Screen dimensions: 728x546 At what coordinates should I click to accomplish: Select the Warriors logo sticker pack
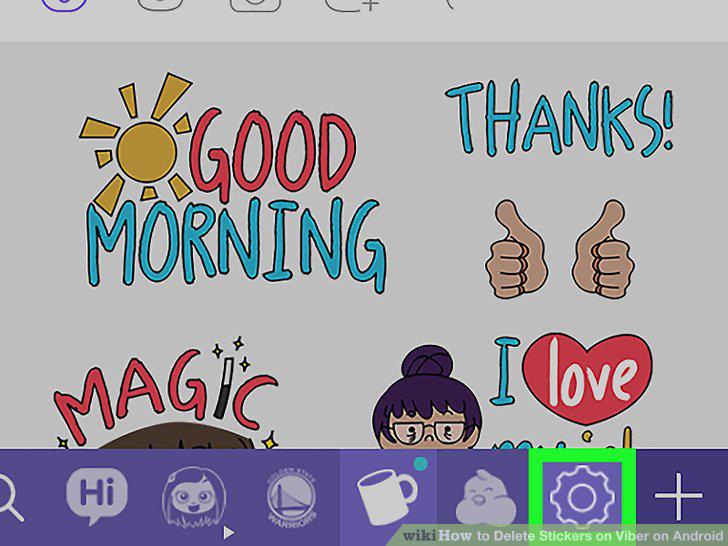point(292,497)
